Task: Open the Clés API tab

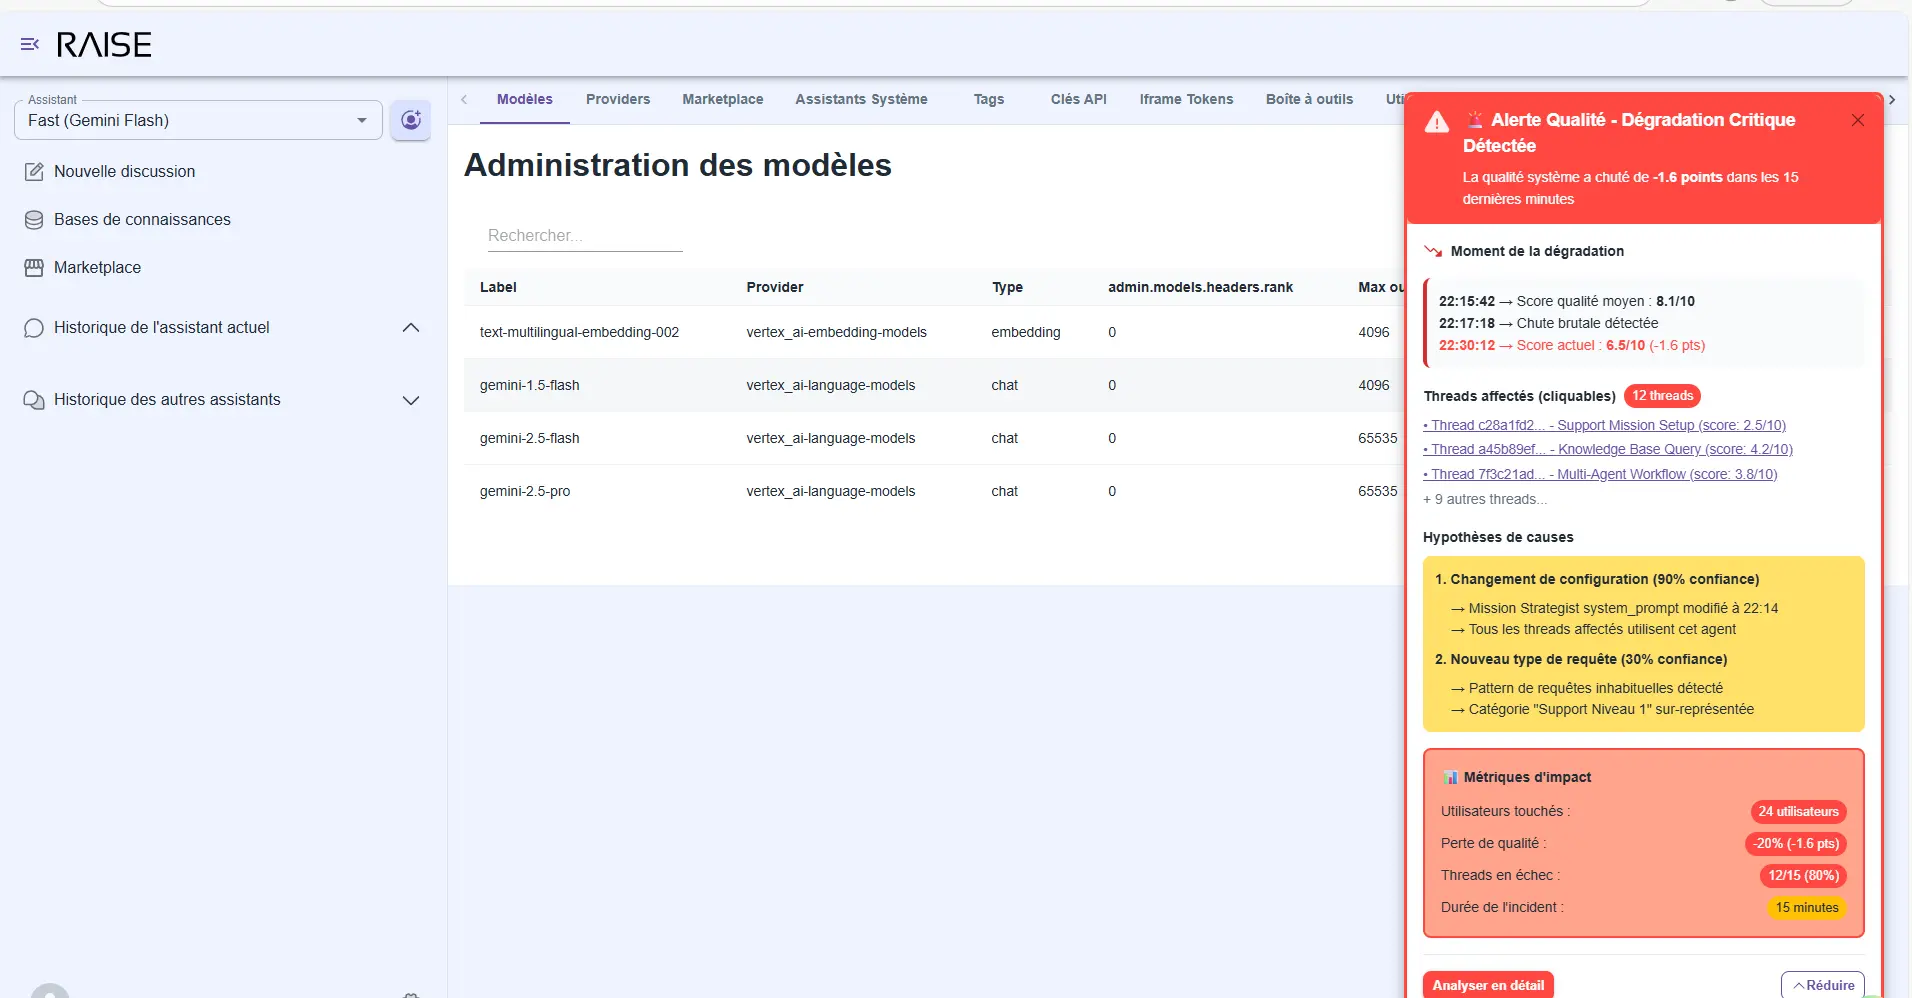Action: (x=1078, y=99)
